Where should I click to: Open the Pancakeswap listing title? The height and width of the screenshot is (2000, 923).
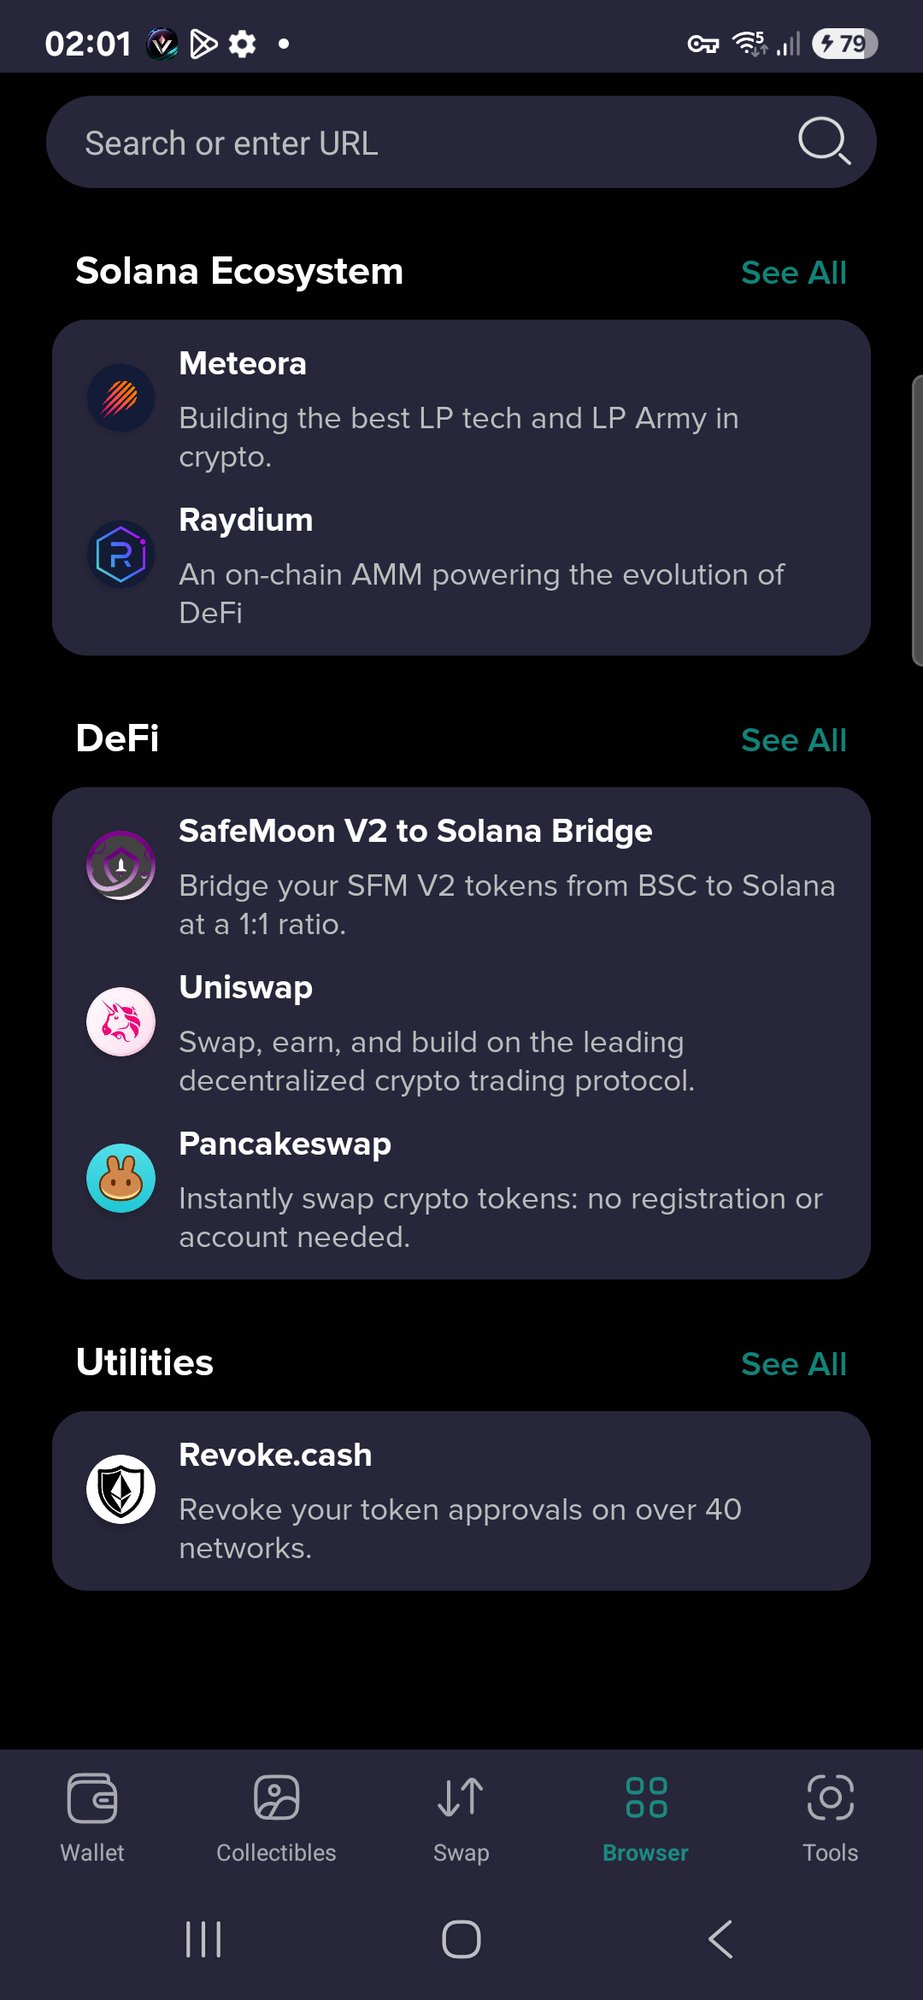(285, 1144)
